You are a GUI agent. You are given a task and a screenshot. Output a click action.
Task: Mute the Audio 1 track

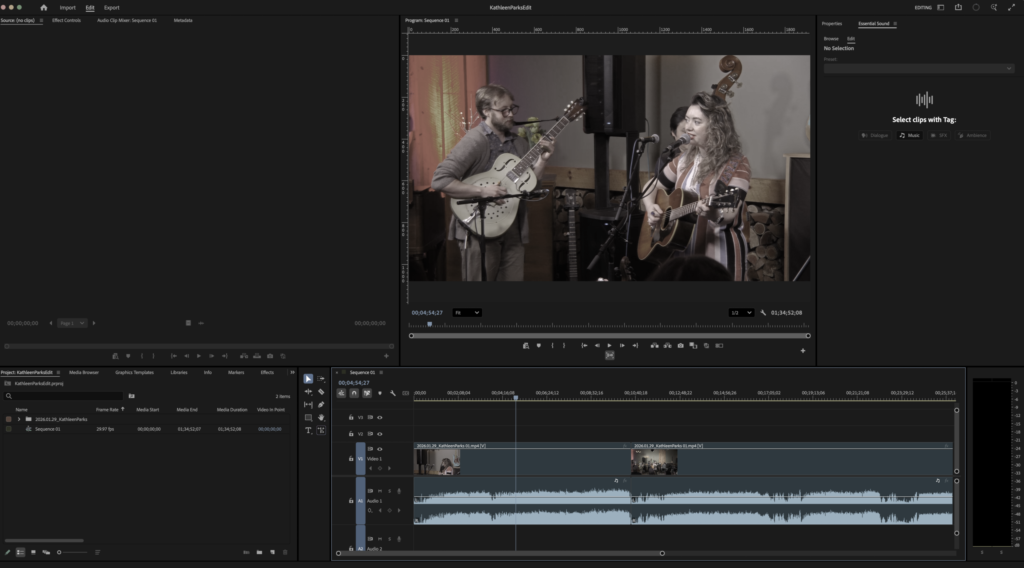(380, 491)
